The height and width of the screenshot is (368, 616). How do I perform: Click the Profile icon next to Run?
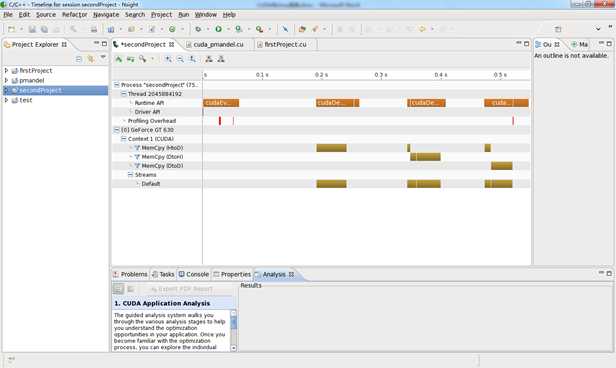pyautogui.click(x=238, y=29)
